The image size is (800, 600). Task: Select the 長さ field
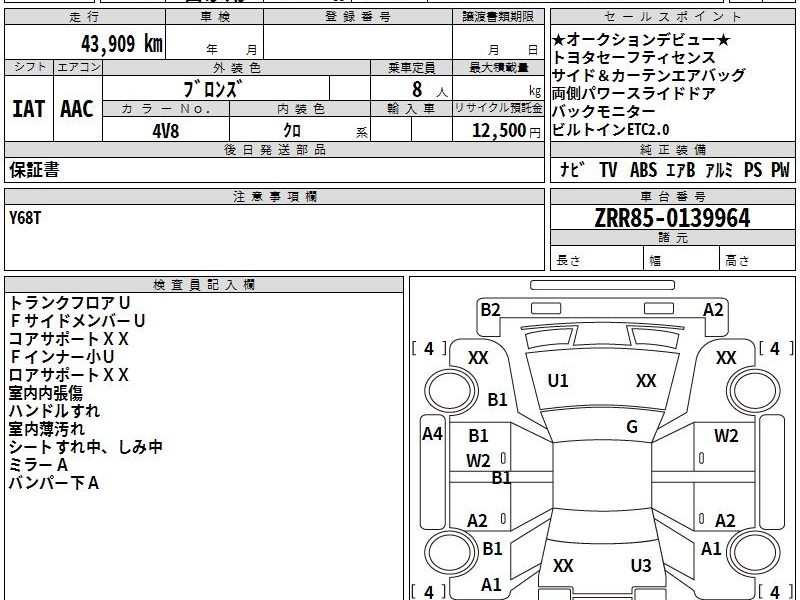pyautogui.click(x=597, y=260)
